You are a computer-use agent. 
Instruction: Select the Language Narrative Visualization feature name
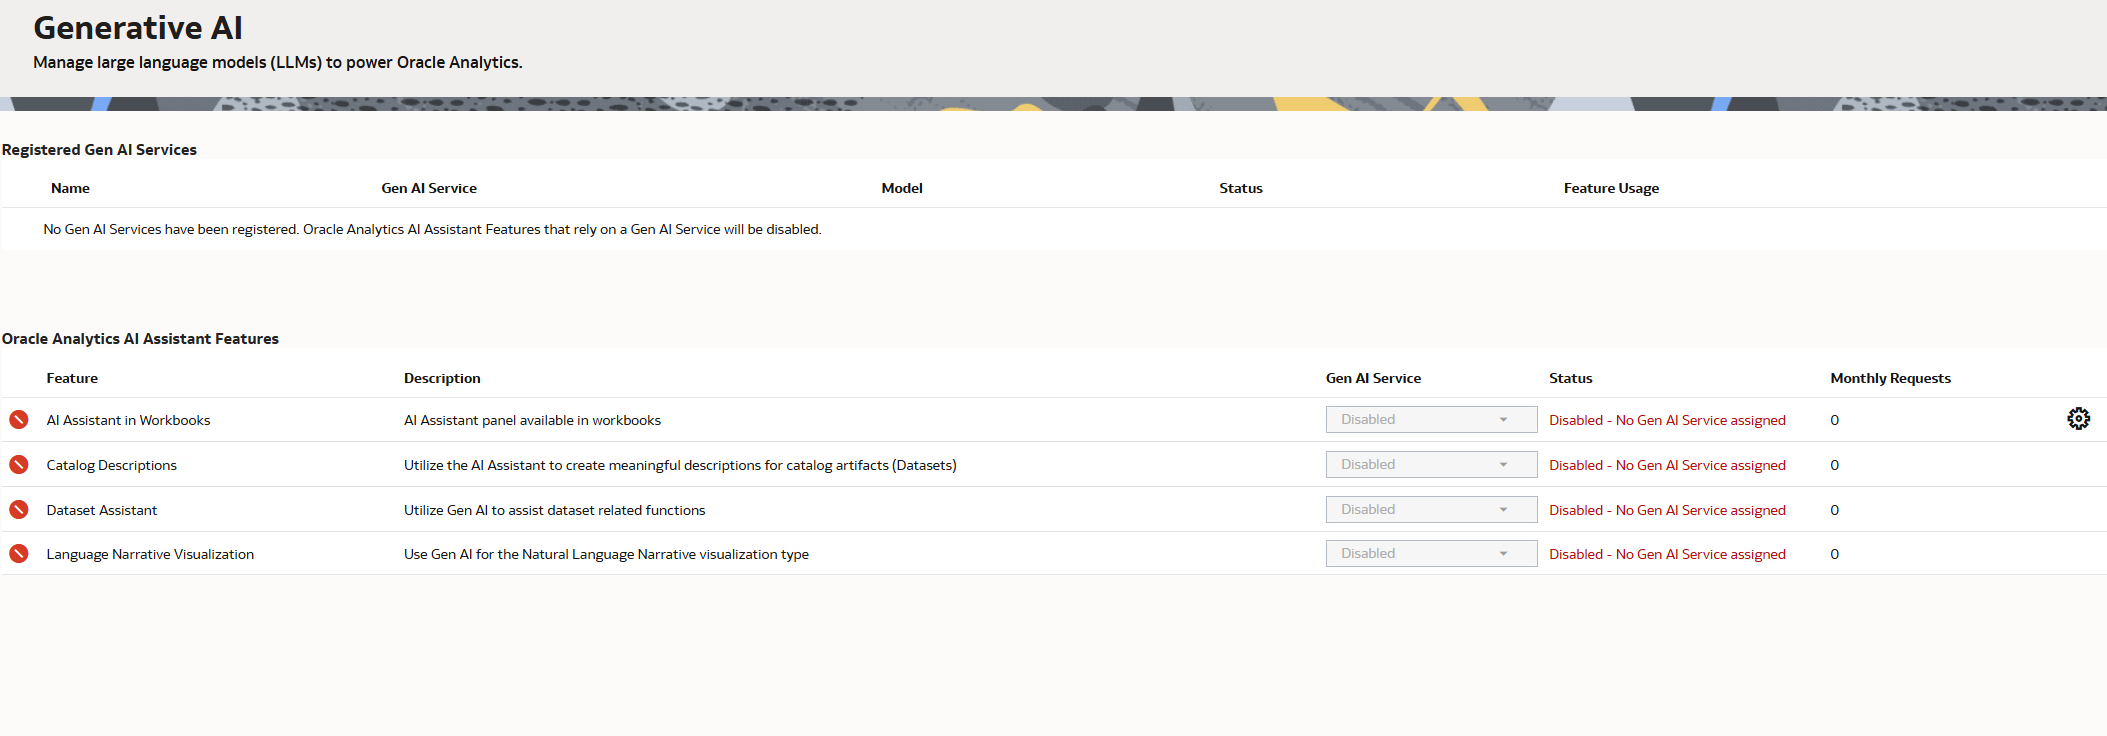click(150, 554)
